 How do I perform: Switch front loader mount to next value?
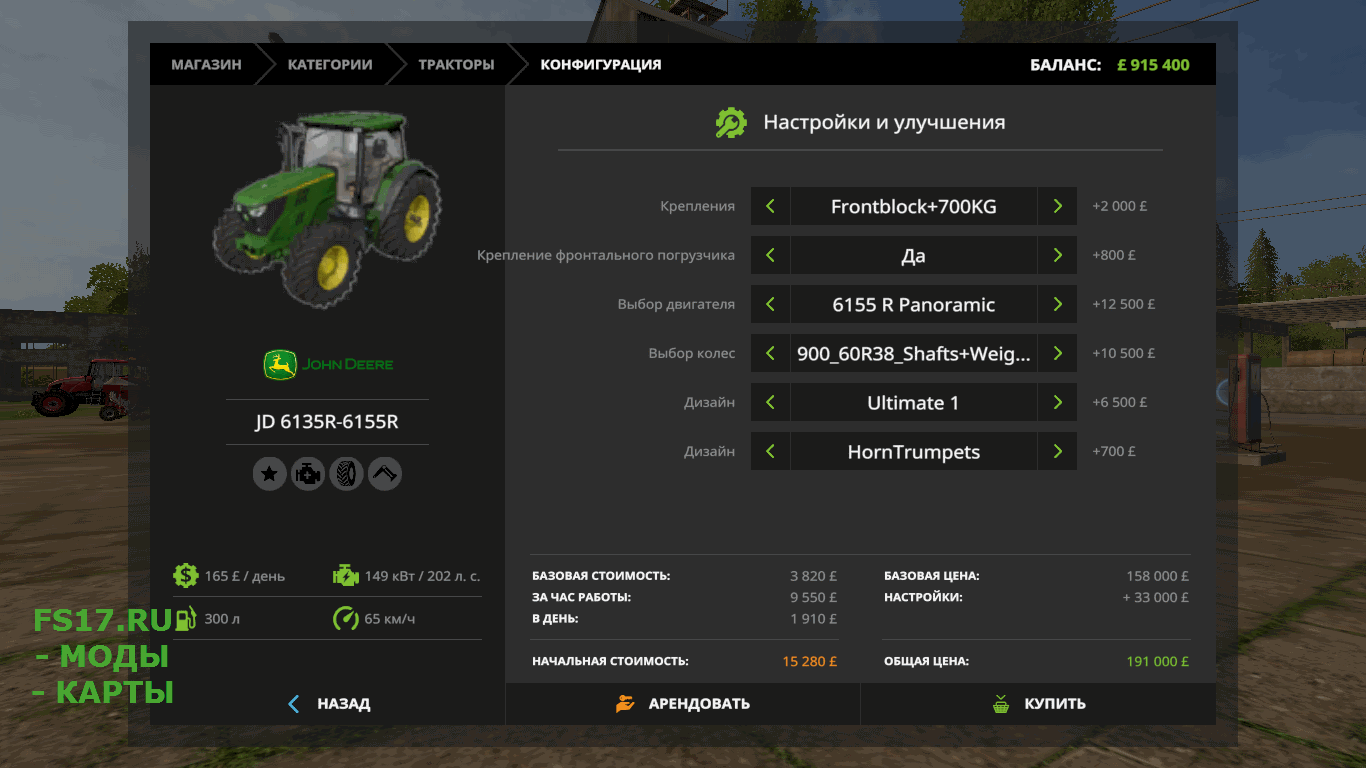point(1057,255)
